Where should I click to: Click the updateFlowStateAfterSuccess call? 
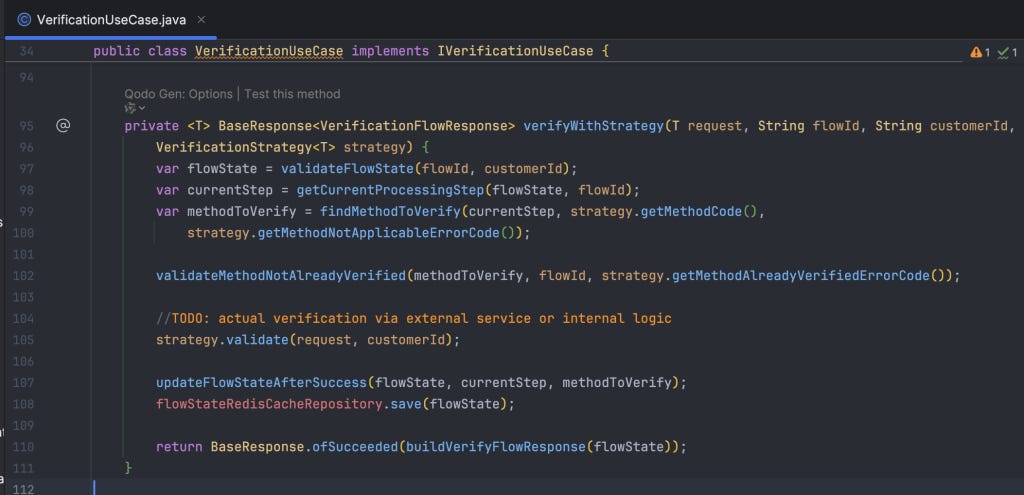261,383
